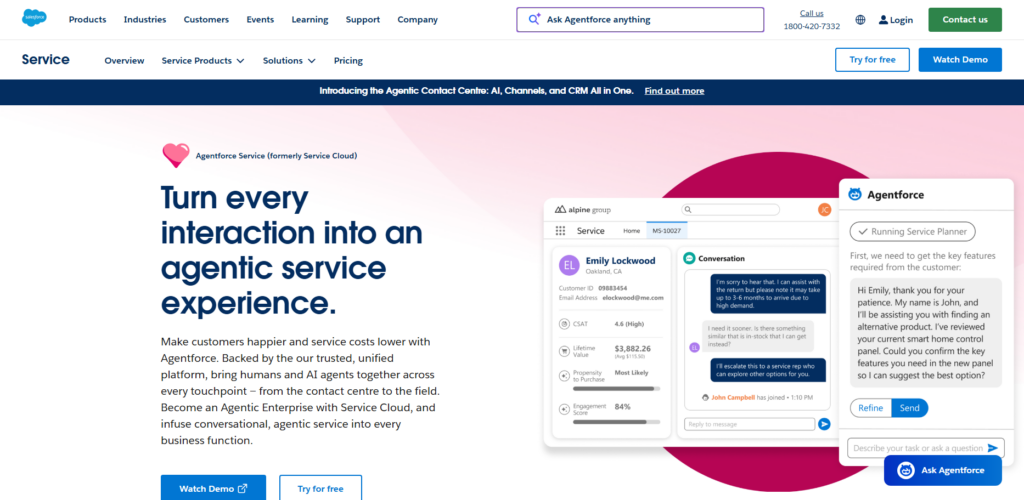Open the Industries menu

pos(145,20)
